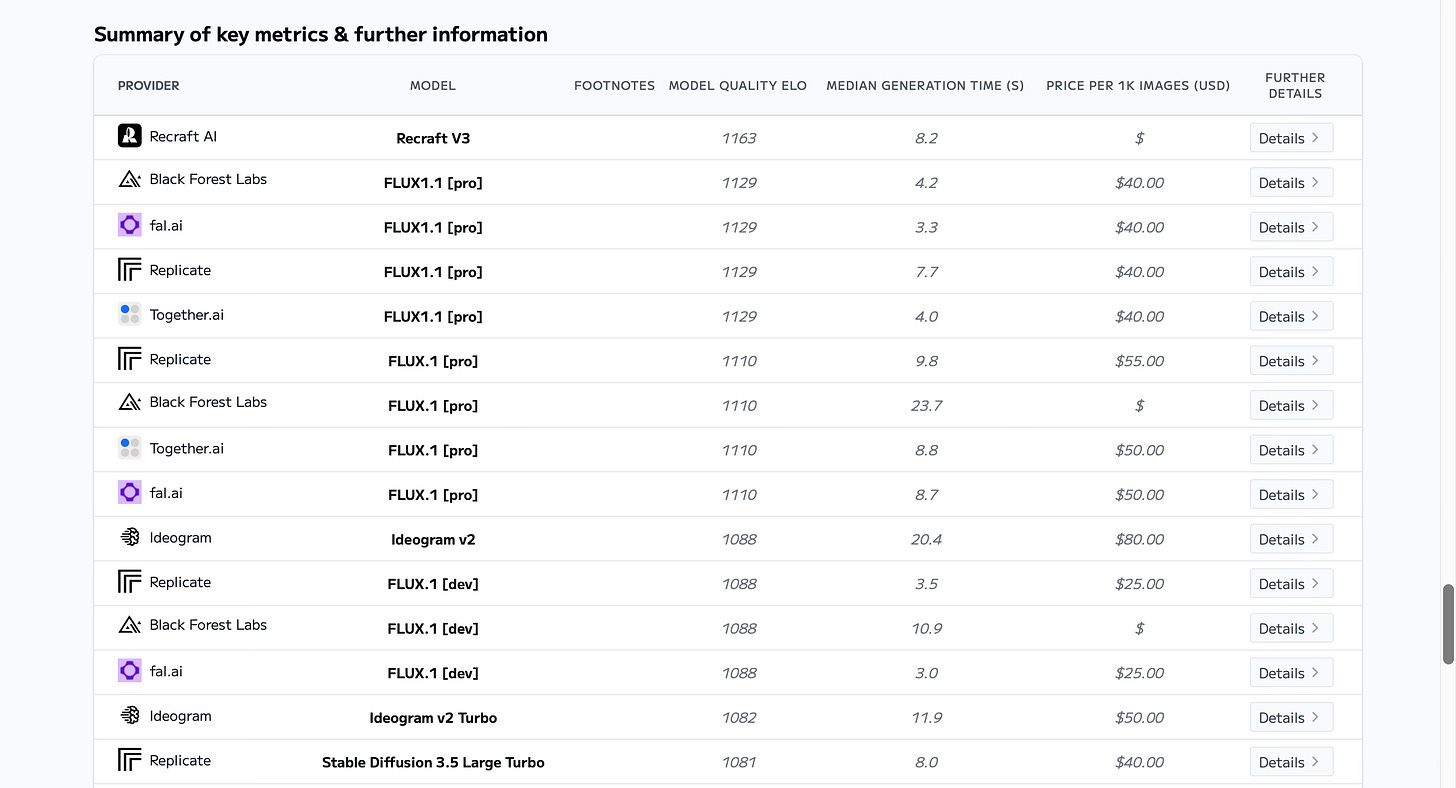Click Stable Diffusion 3.5 Large Turbo model name
The image size is (1456, 788).
pos(433,762)
